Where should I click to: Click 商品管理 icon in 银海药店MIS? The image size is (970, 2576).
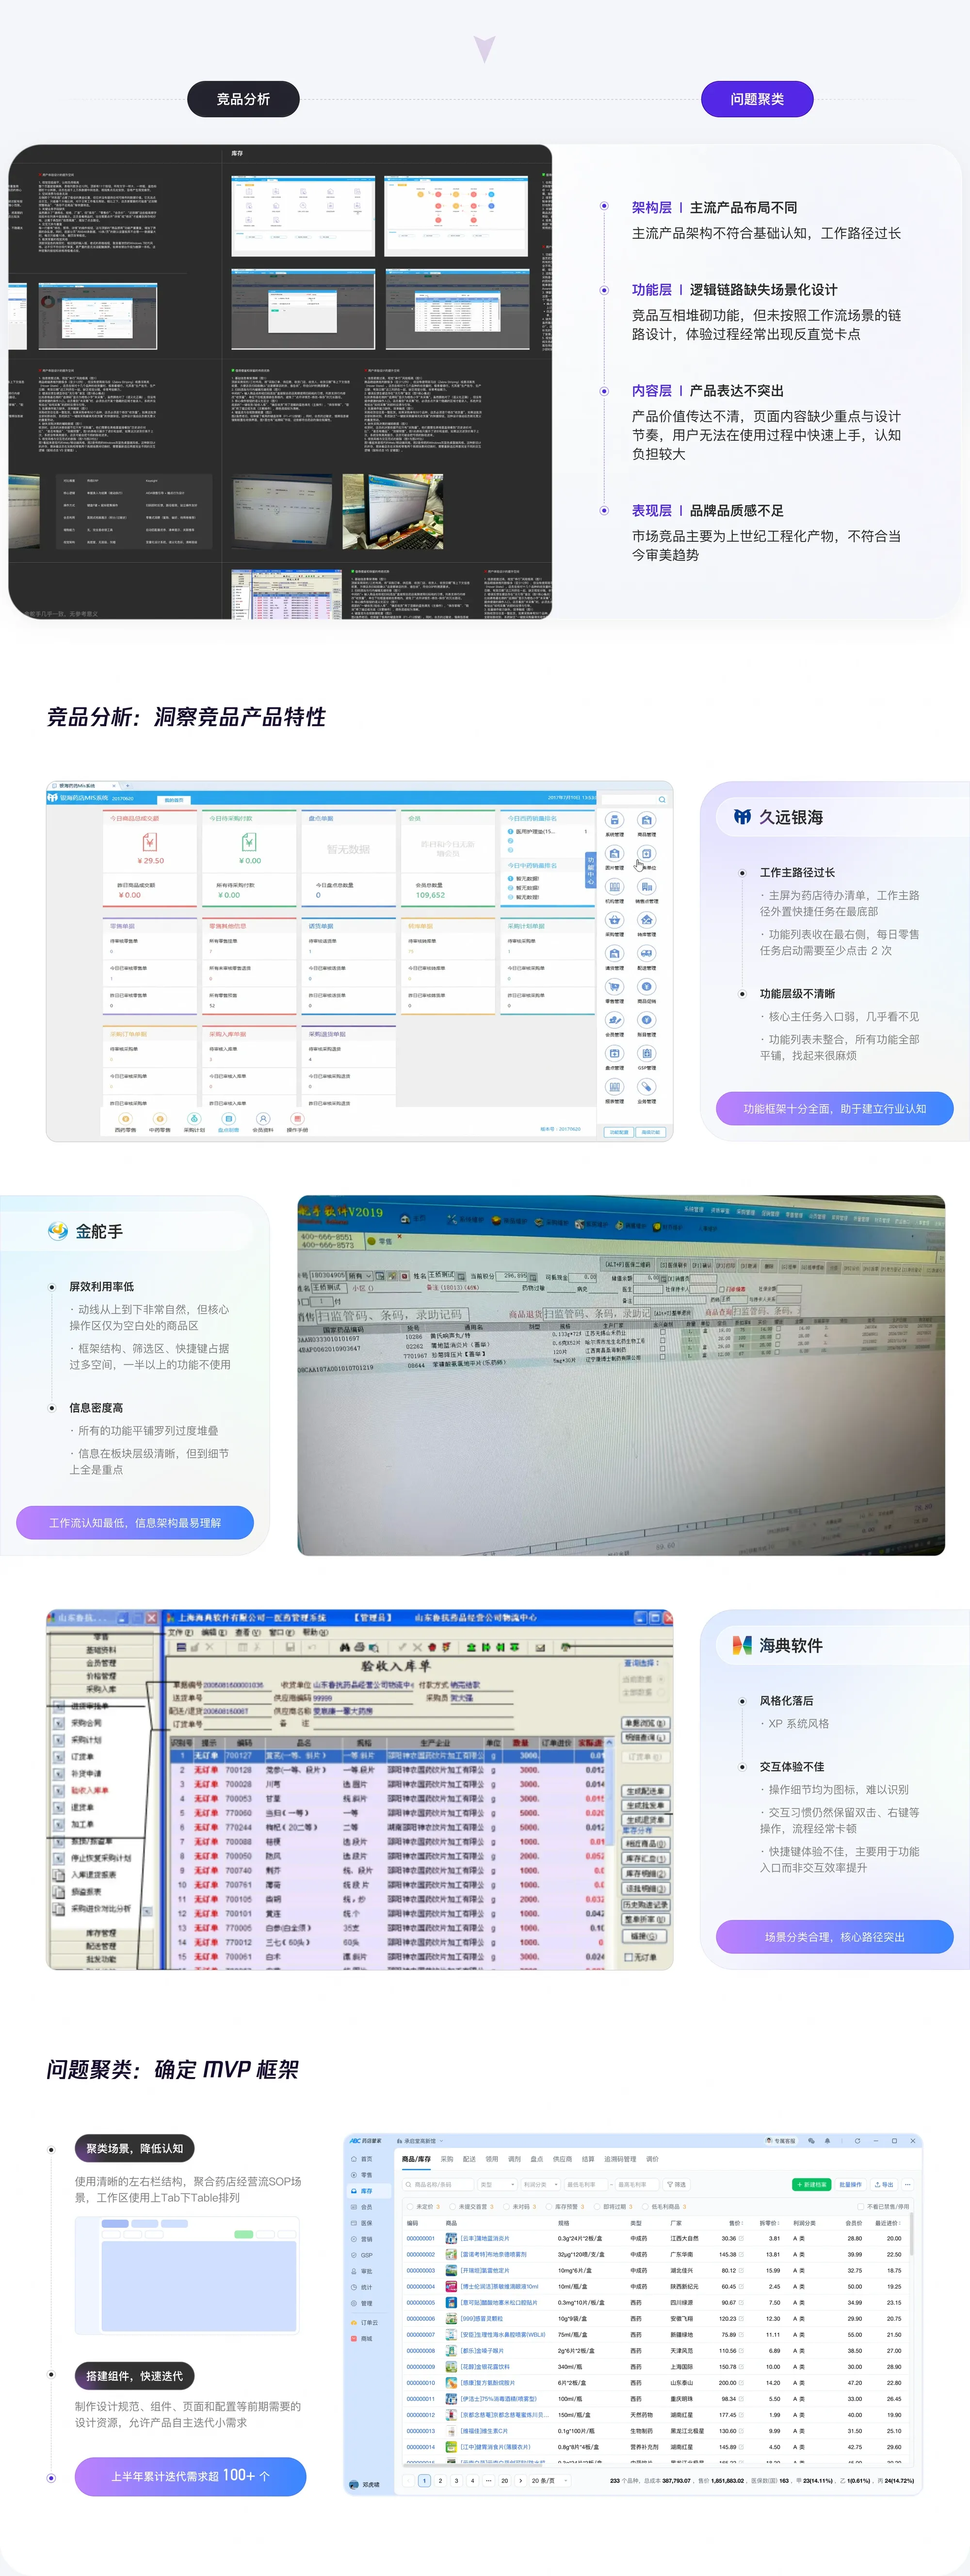tap(647, 820)
